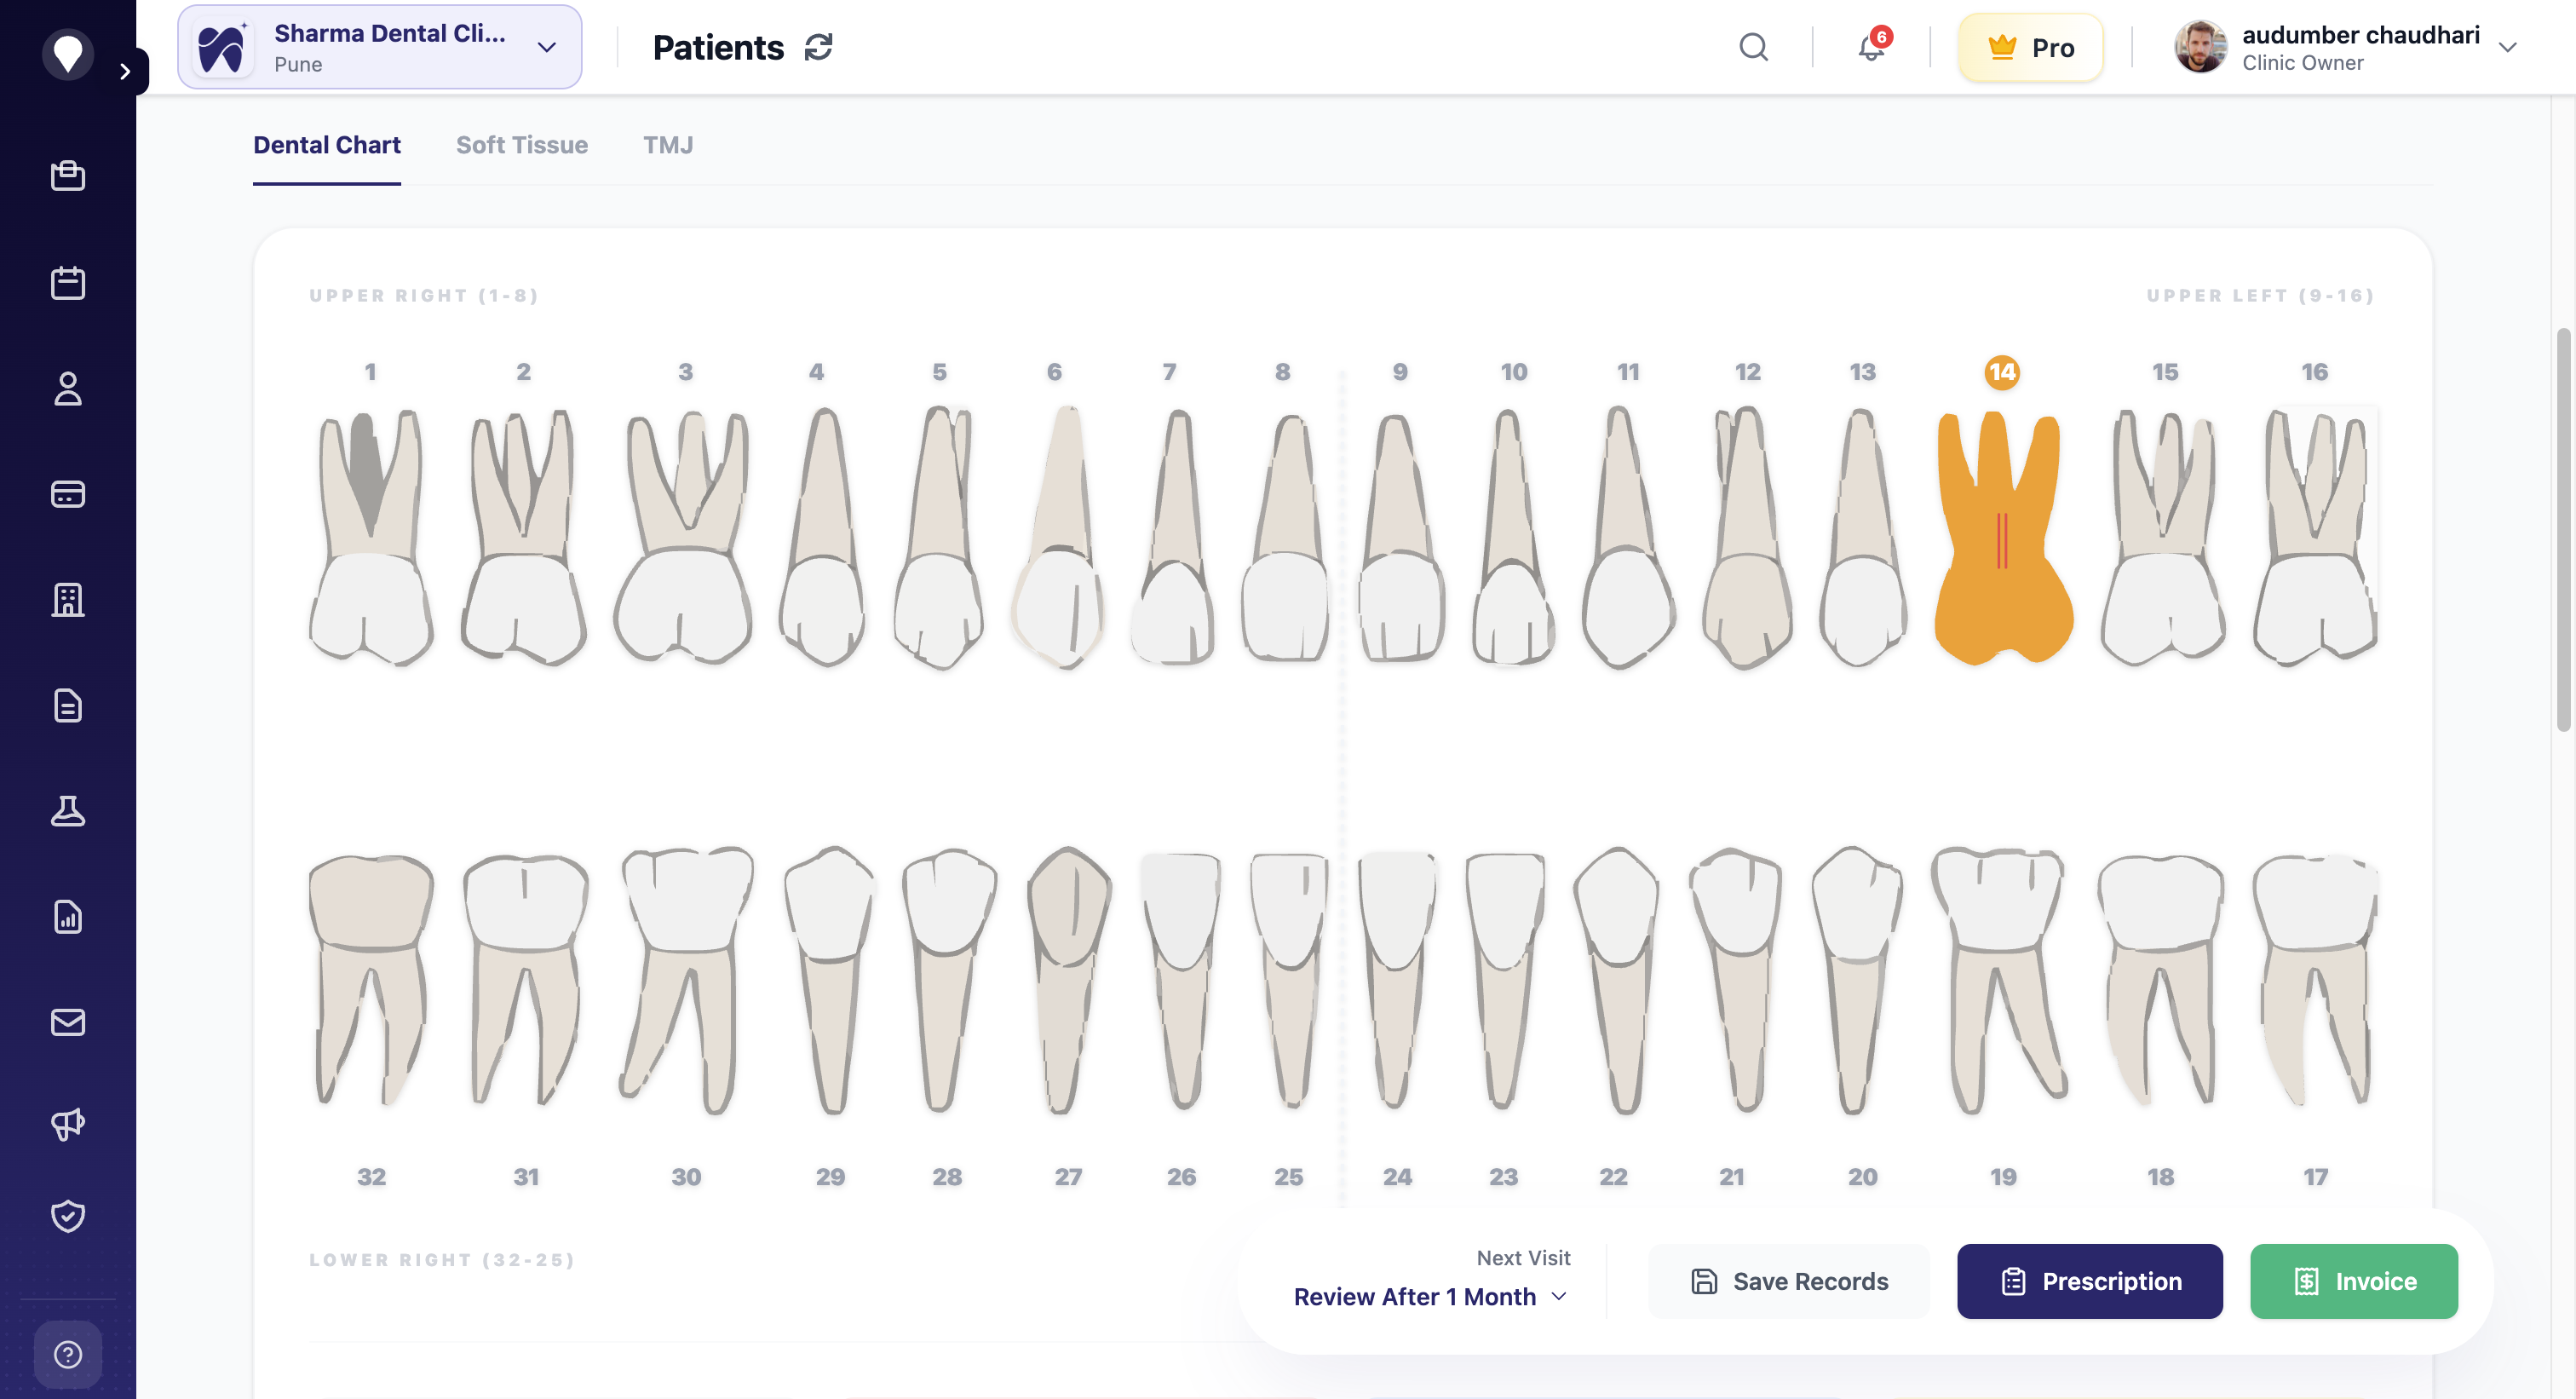Select lower tooth 25
This screenshot has width=2576, height=1399.
click(x=1289, y=980)
